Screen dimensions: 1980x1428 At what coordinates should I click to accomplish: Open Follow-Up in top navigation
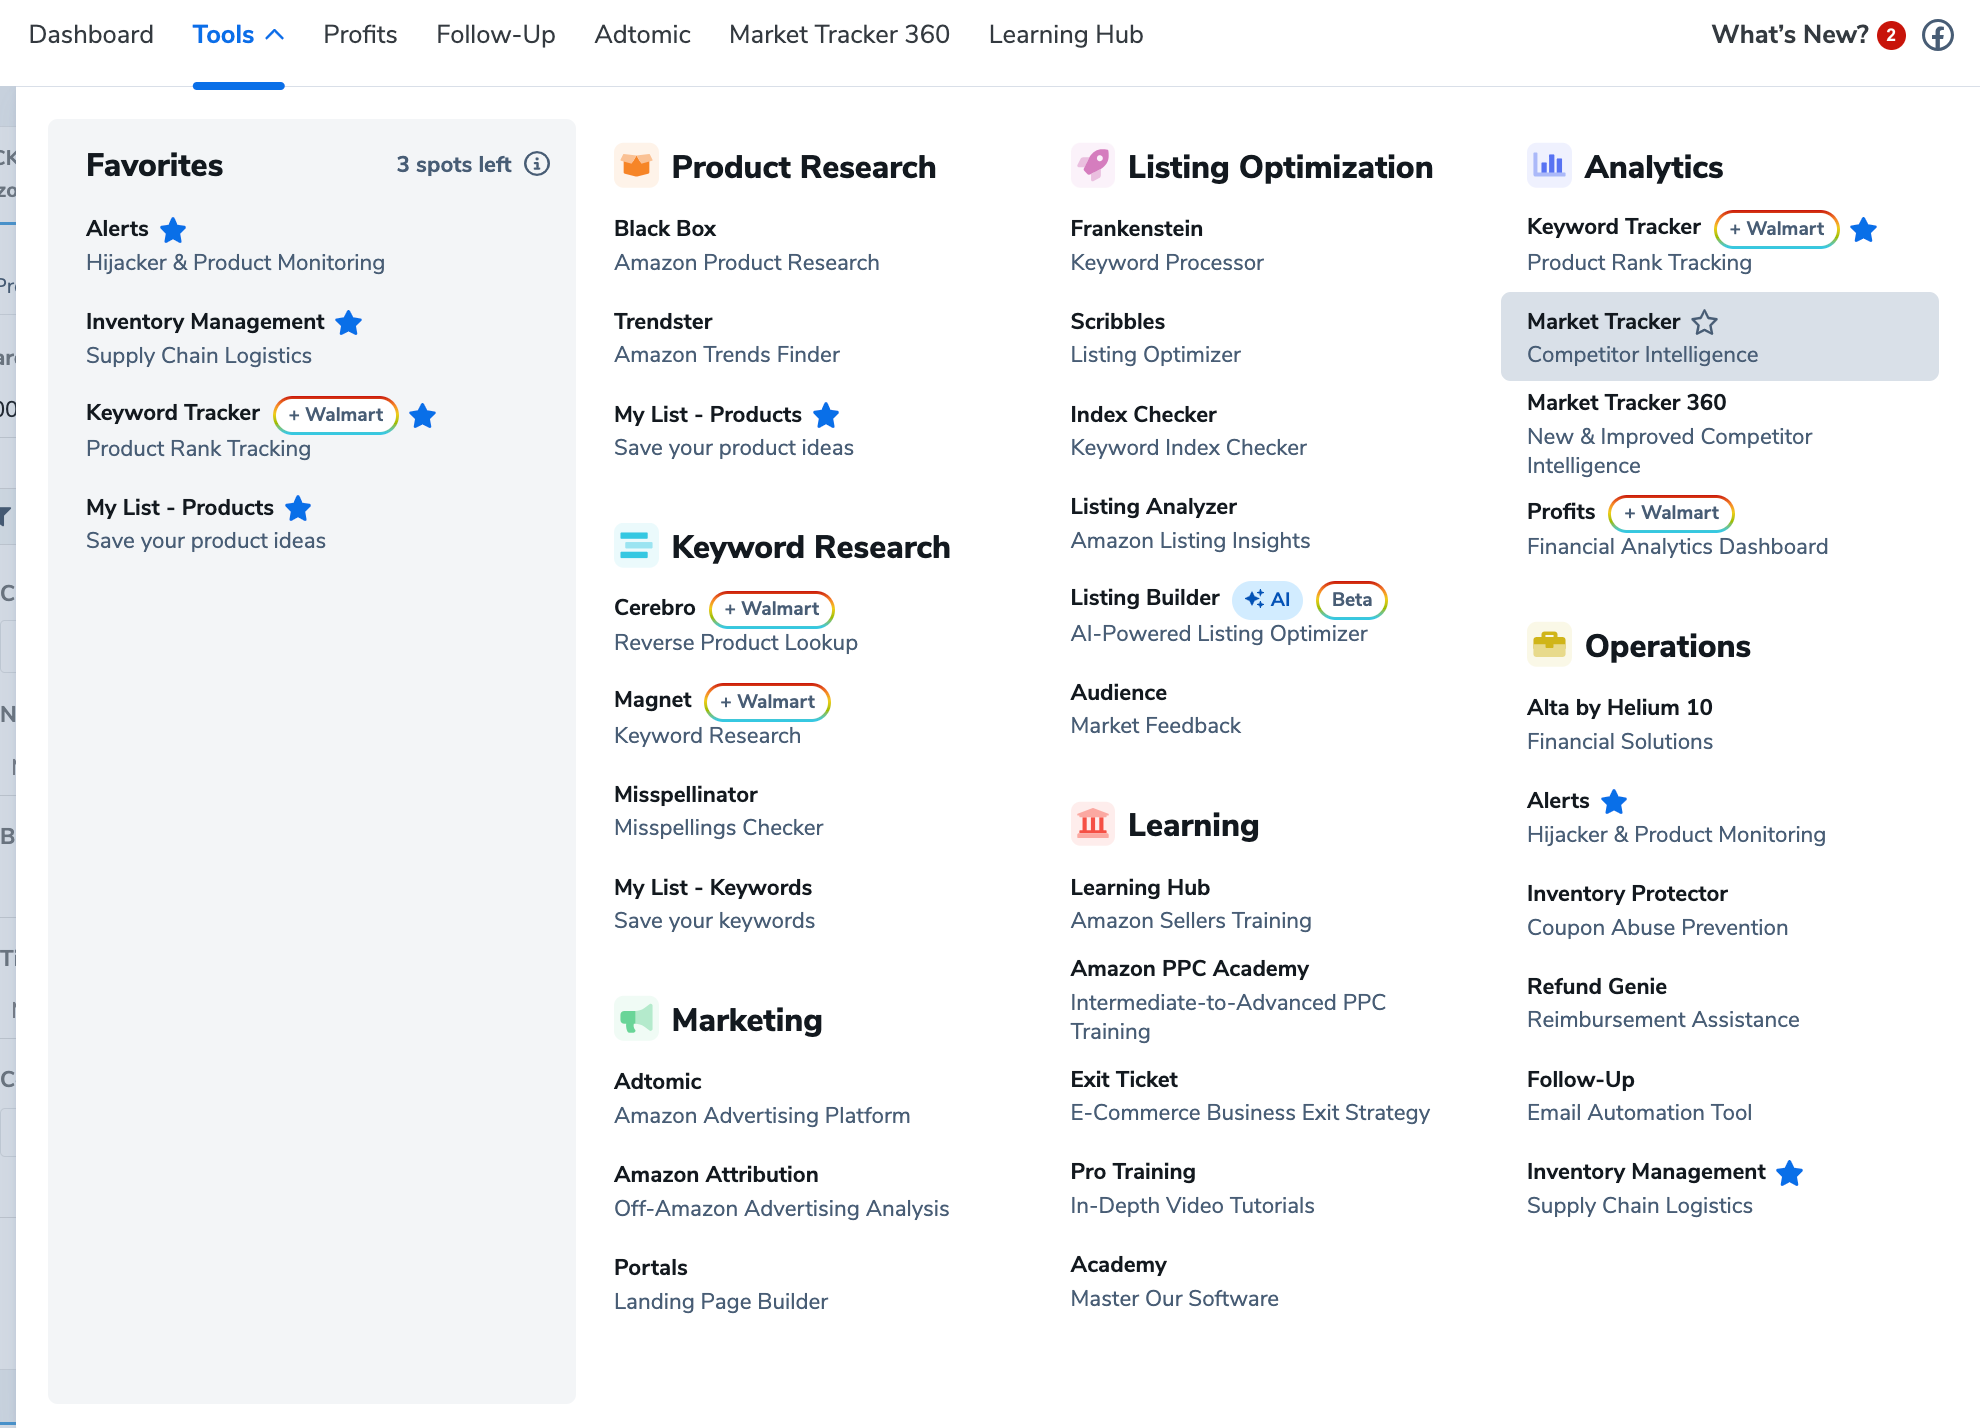(496, 35)
